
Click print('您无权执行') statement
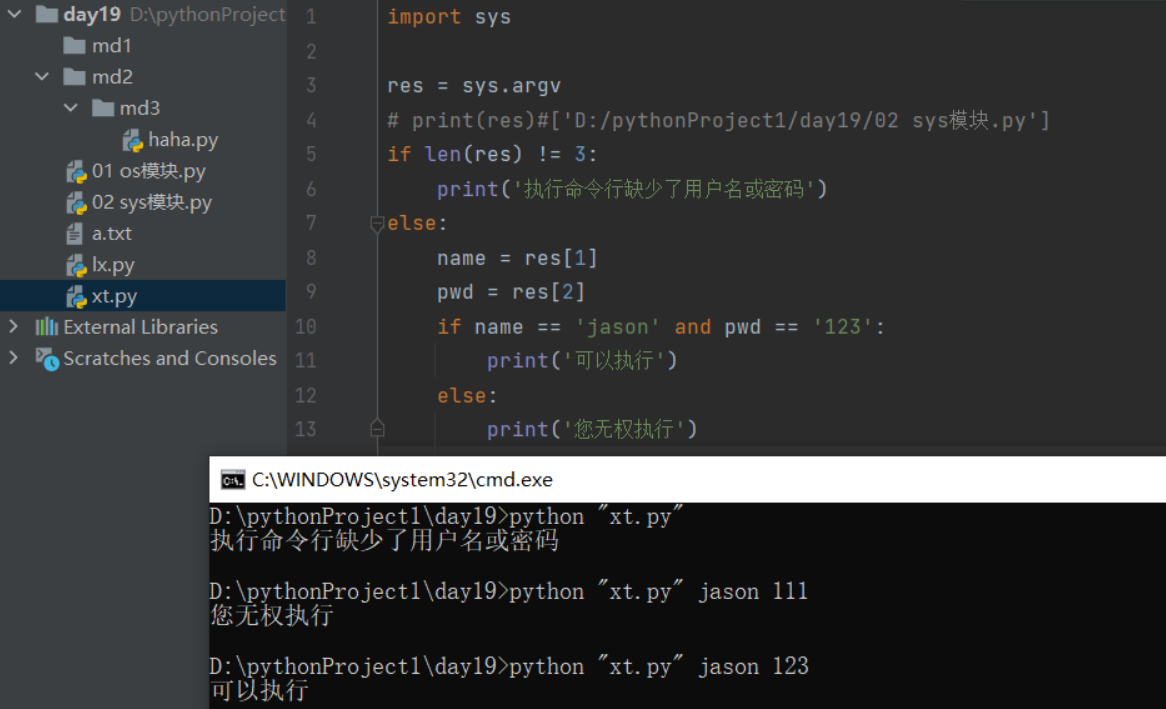click(x=592, y=429)
